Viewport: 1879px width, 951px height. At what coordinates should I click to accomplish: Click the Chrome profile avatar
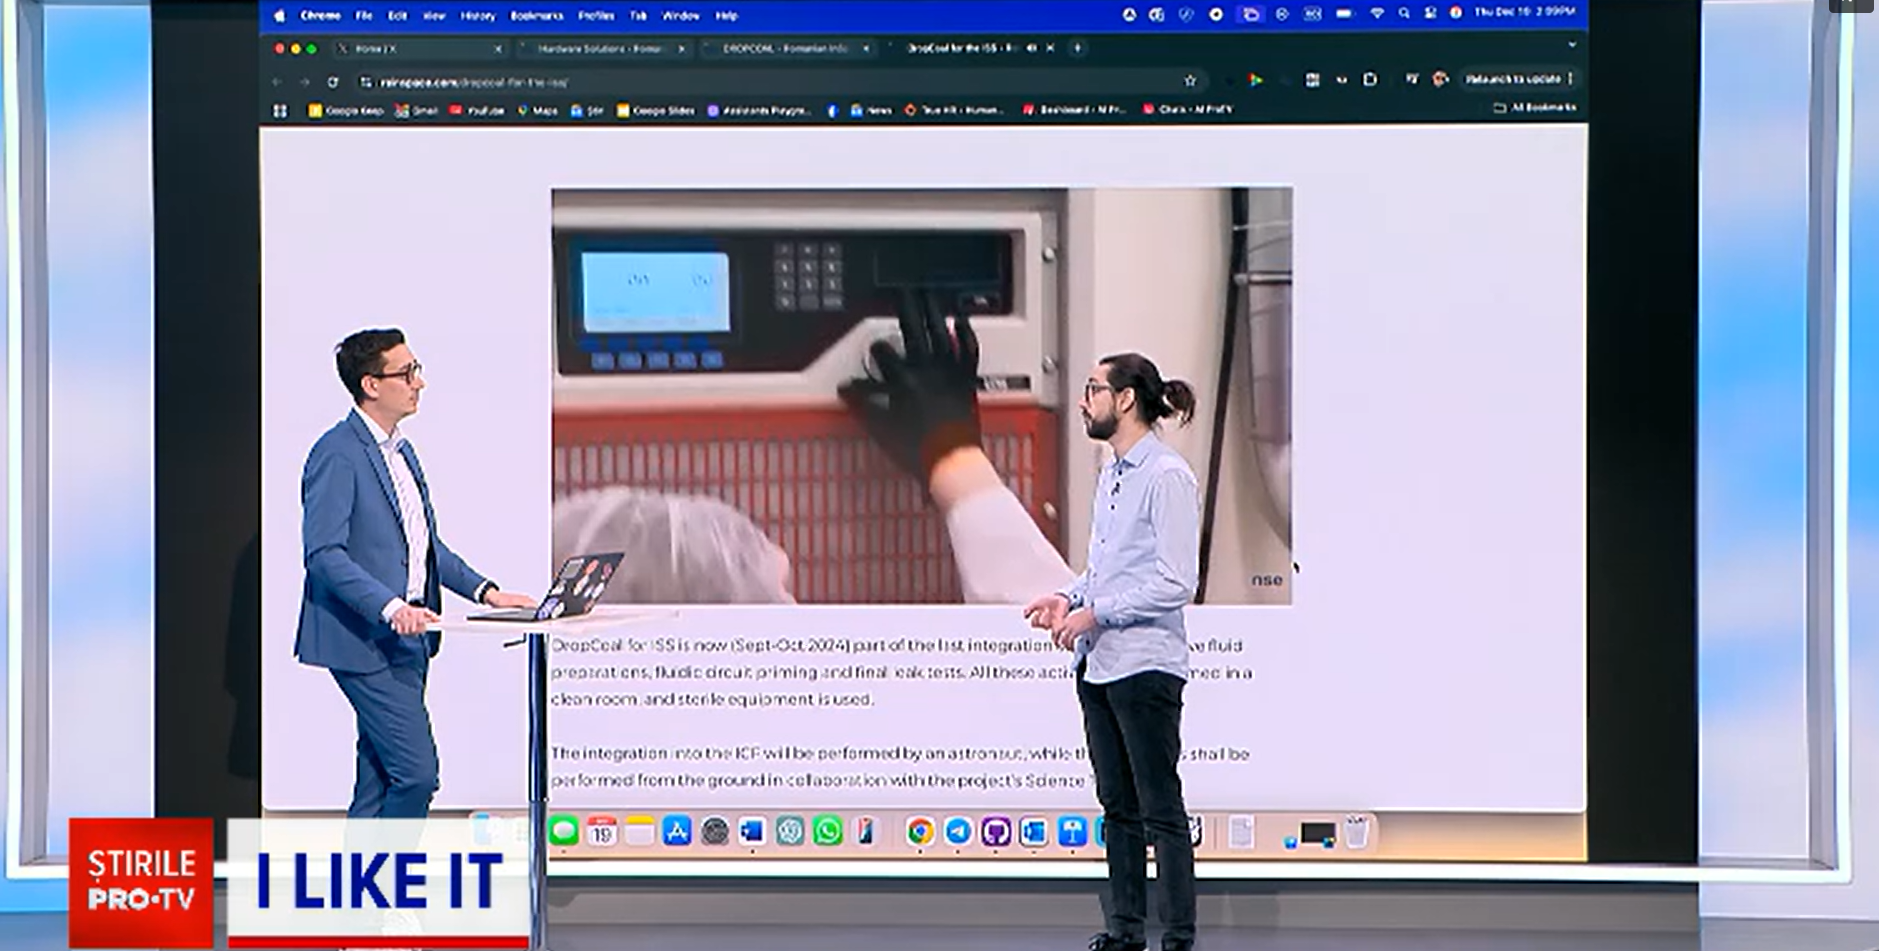coord(1438,80)
